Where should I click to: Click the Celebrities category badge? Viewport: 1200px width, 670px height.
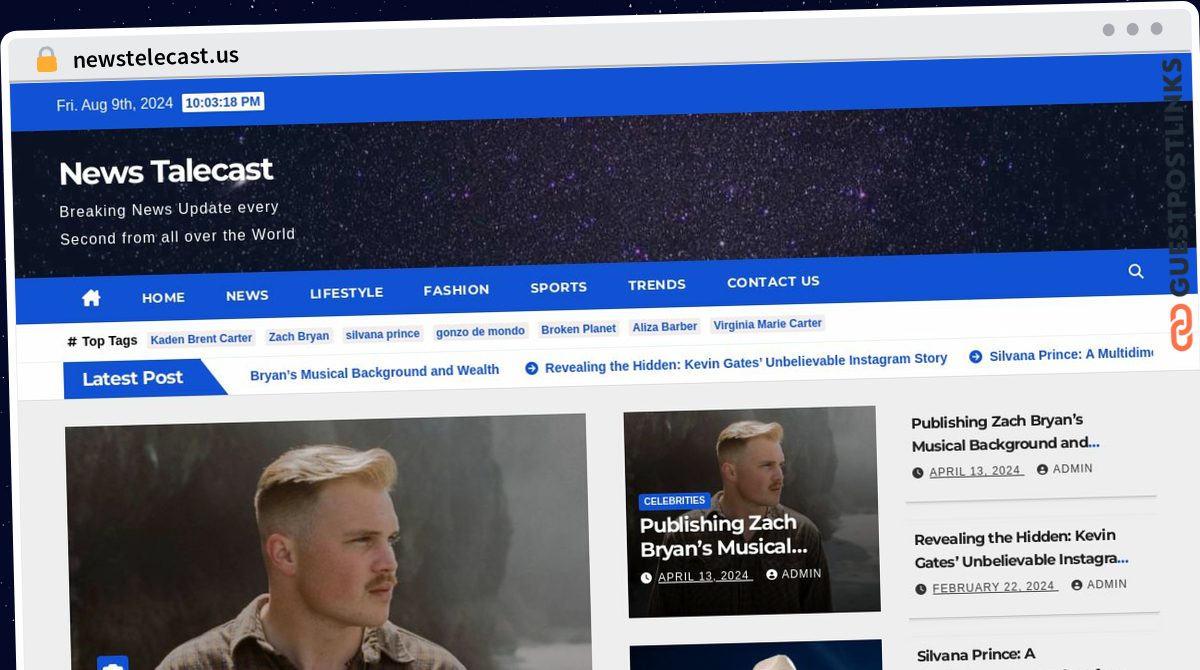pos(675,500)
